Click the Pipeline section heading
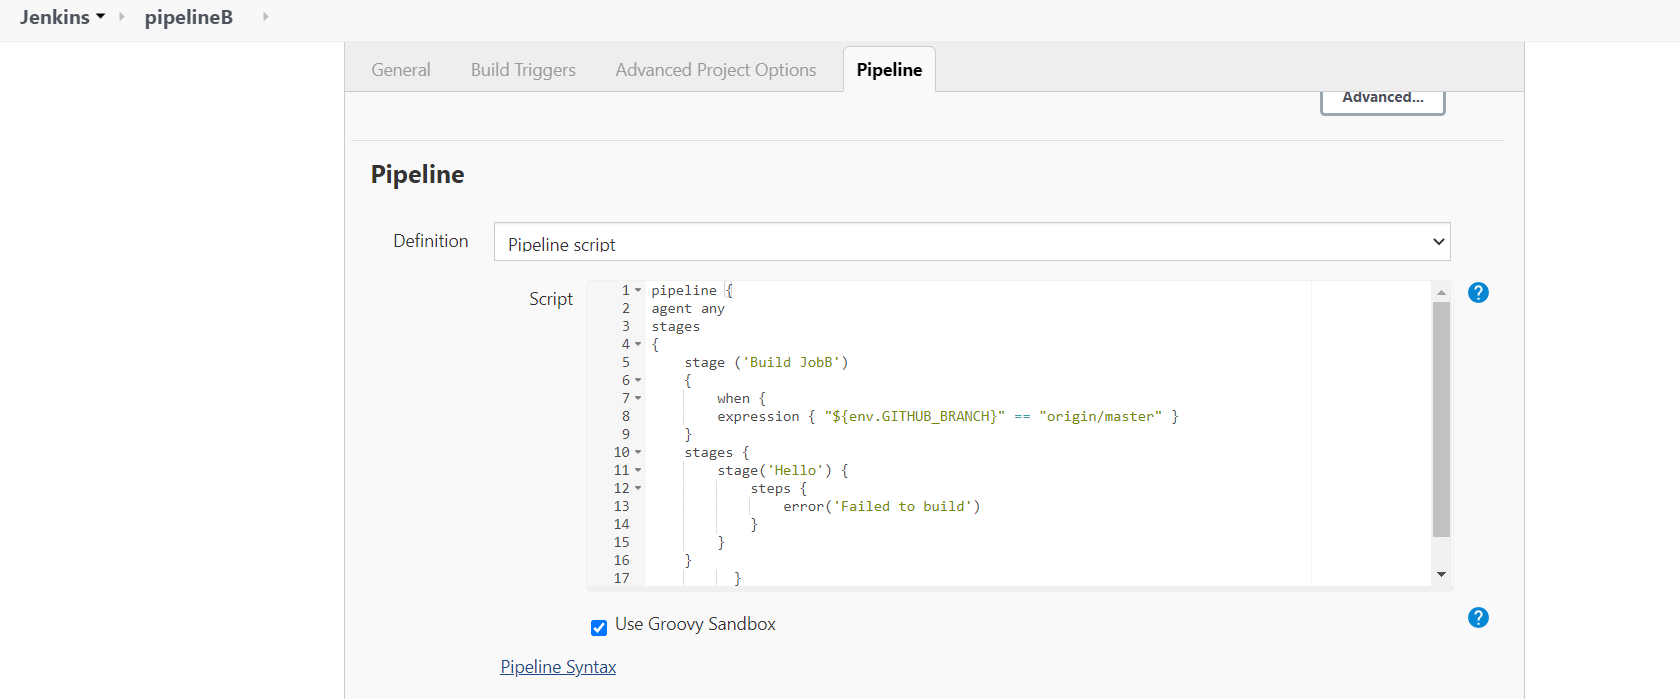Image resolution: width=1680 pixels, height=699 pixels. click(417, 174)
